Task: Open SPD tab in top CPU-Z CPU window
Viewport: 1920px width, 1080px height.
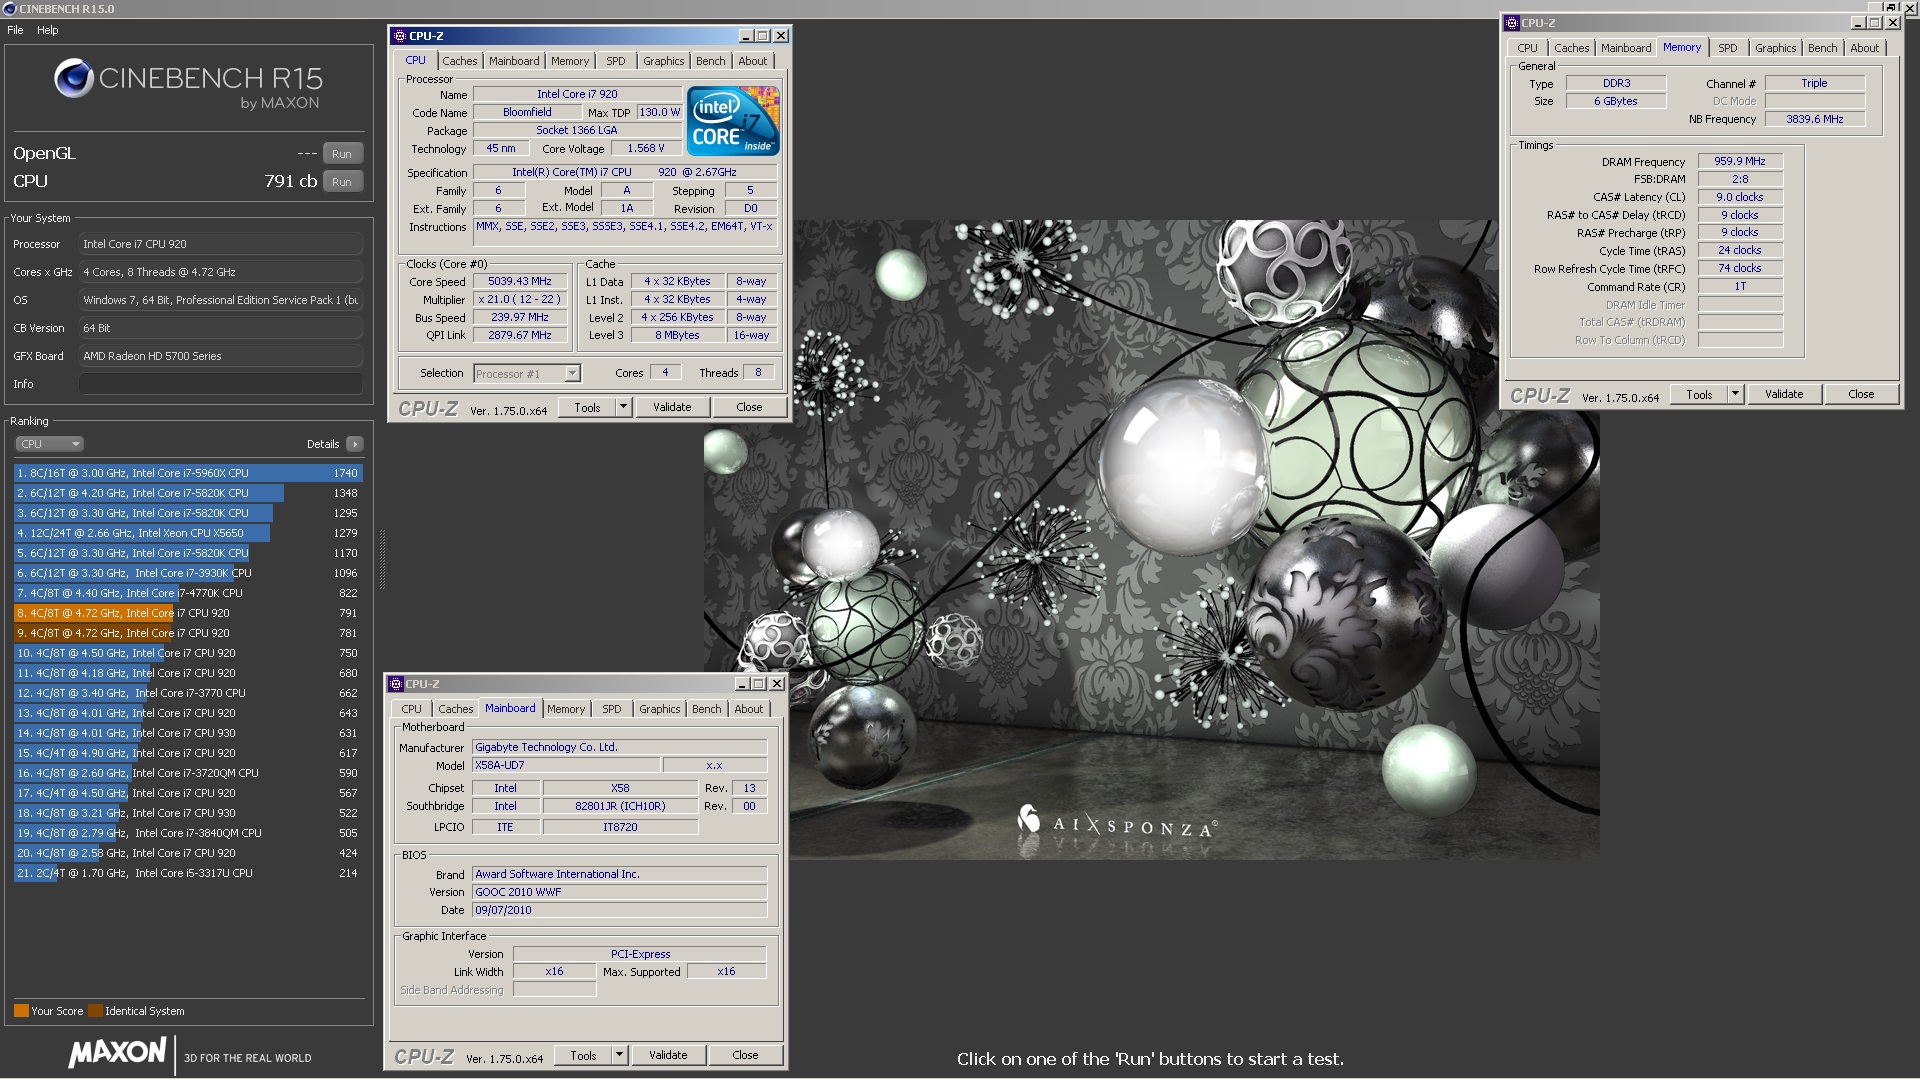Action: pyautogui.click(x=616, y=61)
